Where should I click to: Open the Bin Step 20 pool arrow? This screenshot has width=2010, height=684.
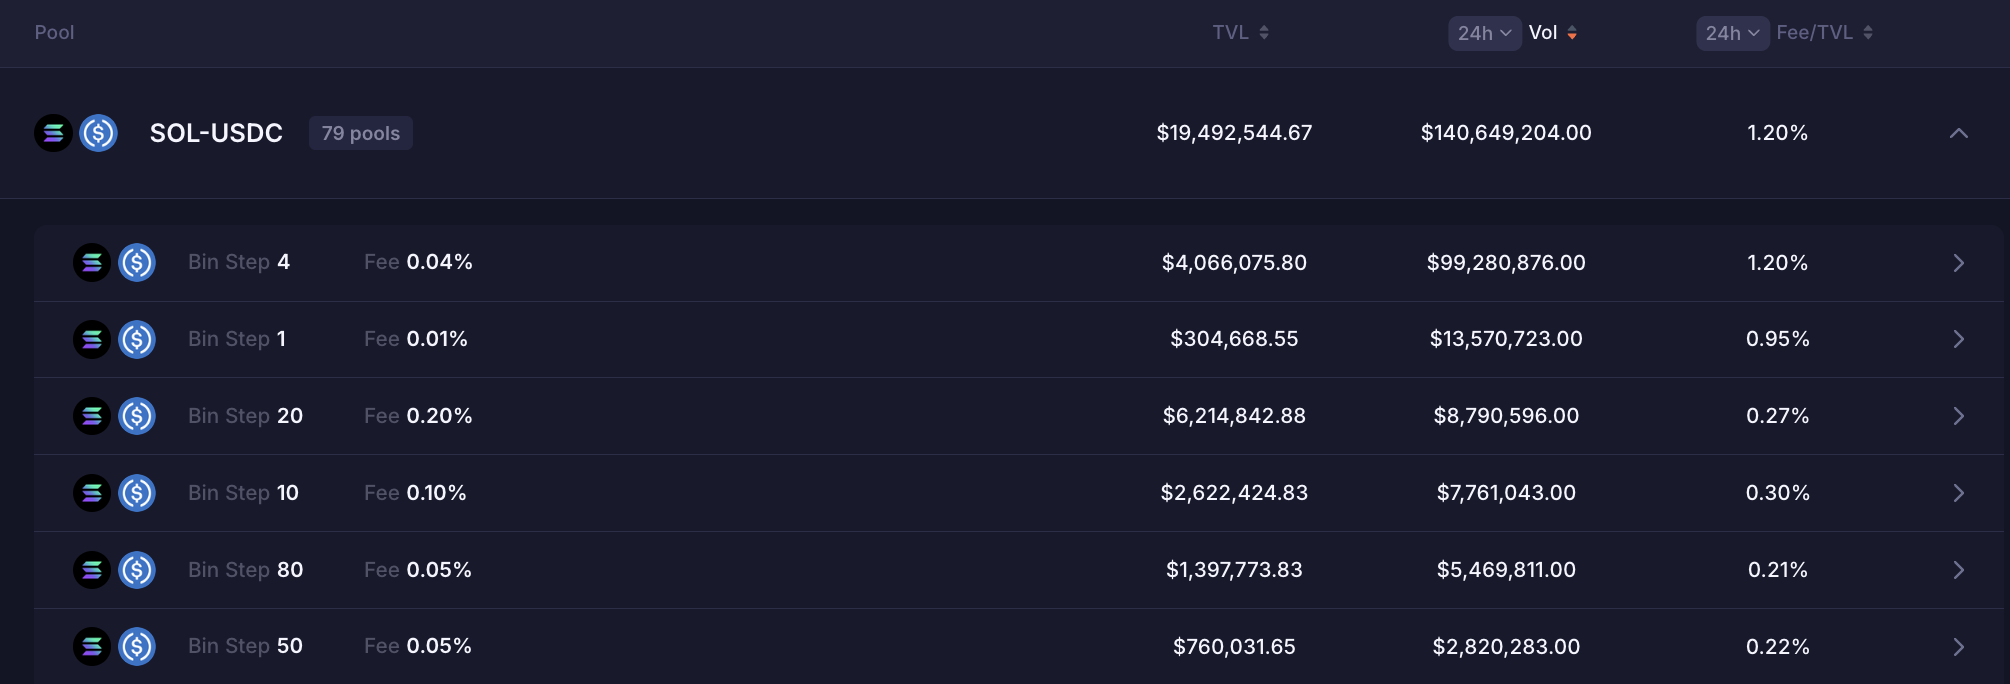[1958, 416]
